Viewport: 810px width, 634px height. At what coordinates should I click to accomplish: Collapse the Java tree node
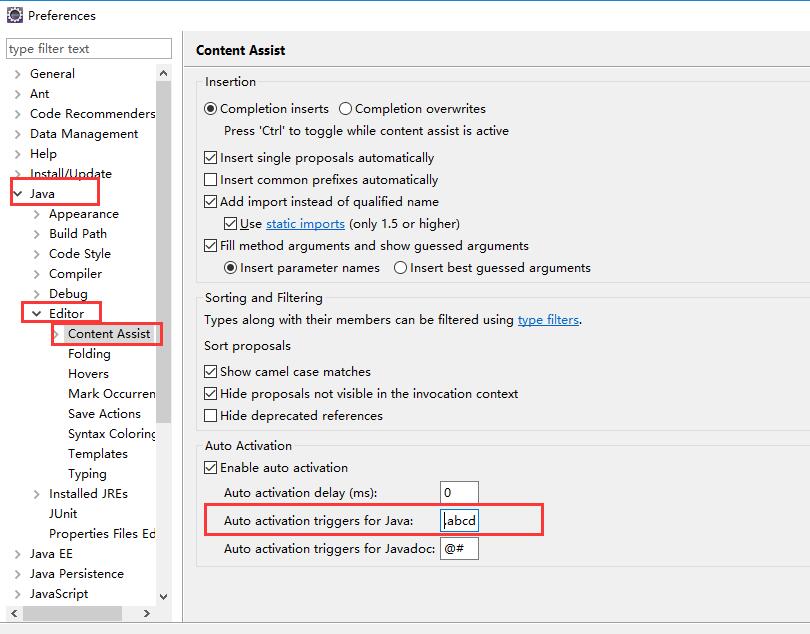point(18,194)
